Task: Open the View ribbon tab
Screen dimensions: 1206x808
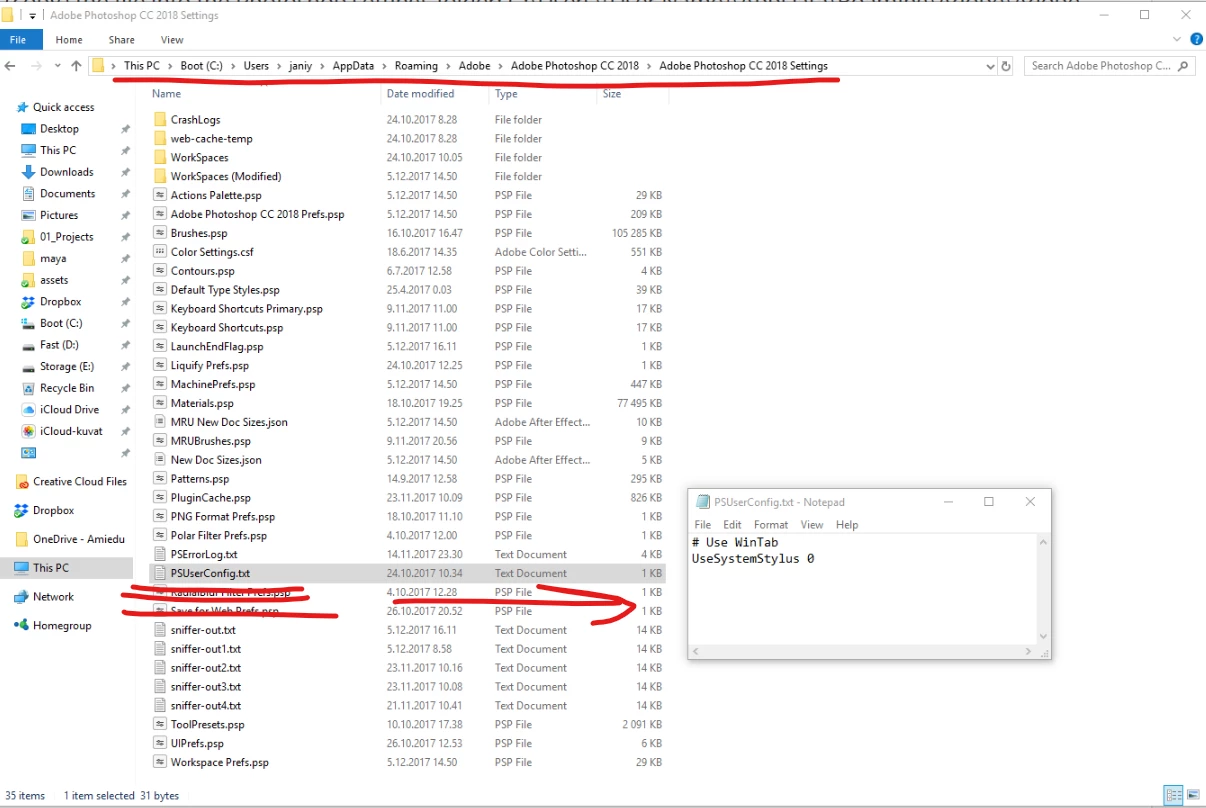Action: coord(172,40)
